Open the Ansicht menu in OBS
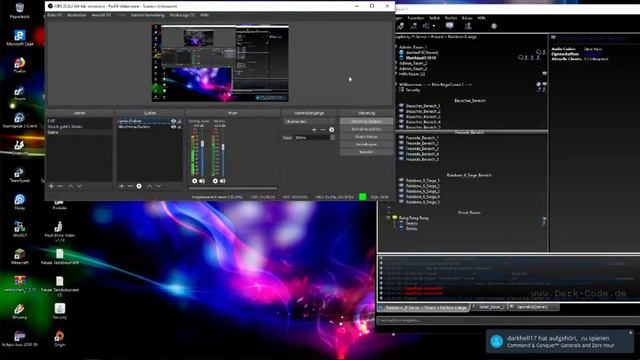 pyautogui.click(x=101, y=15)
